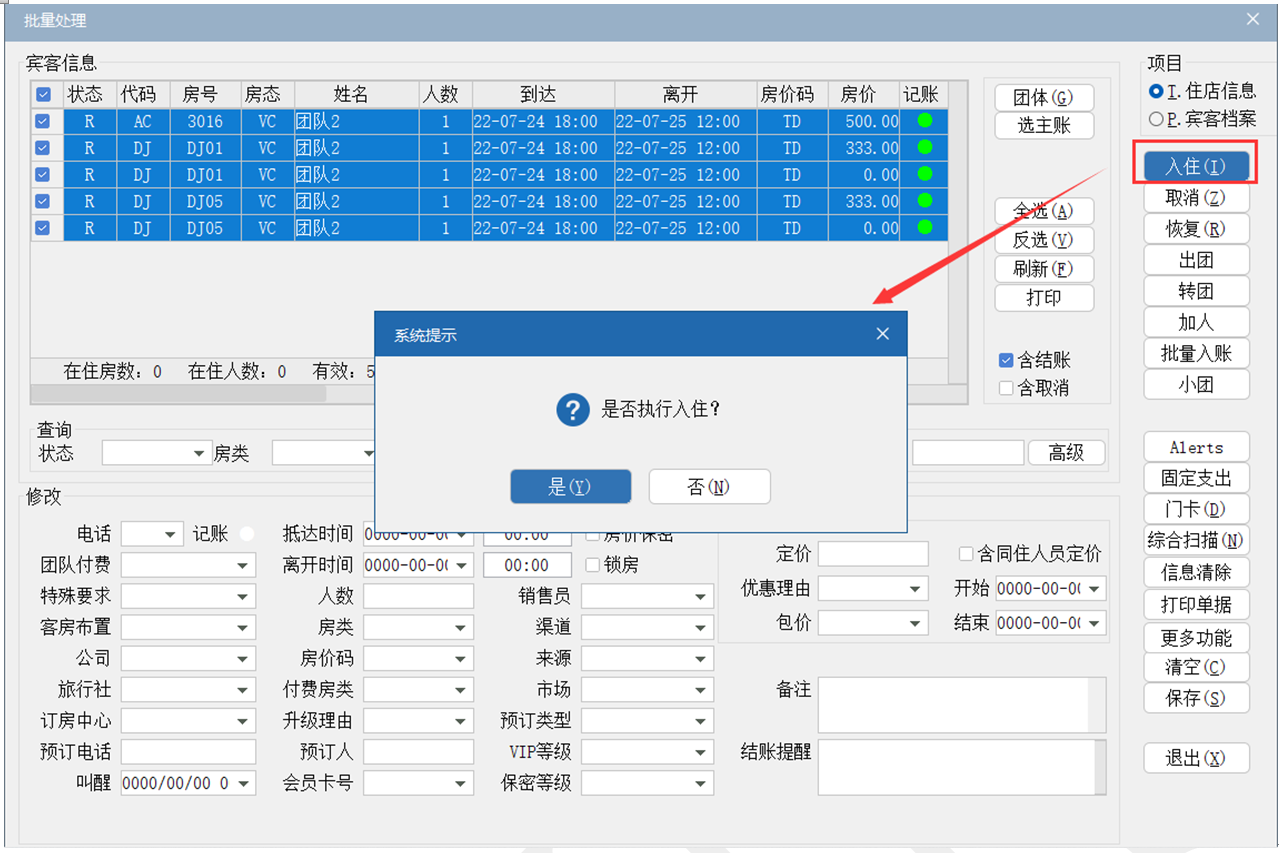
Task: Click the 入住(I) check-in button
Action: click(x=1194, y=166)
